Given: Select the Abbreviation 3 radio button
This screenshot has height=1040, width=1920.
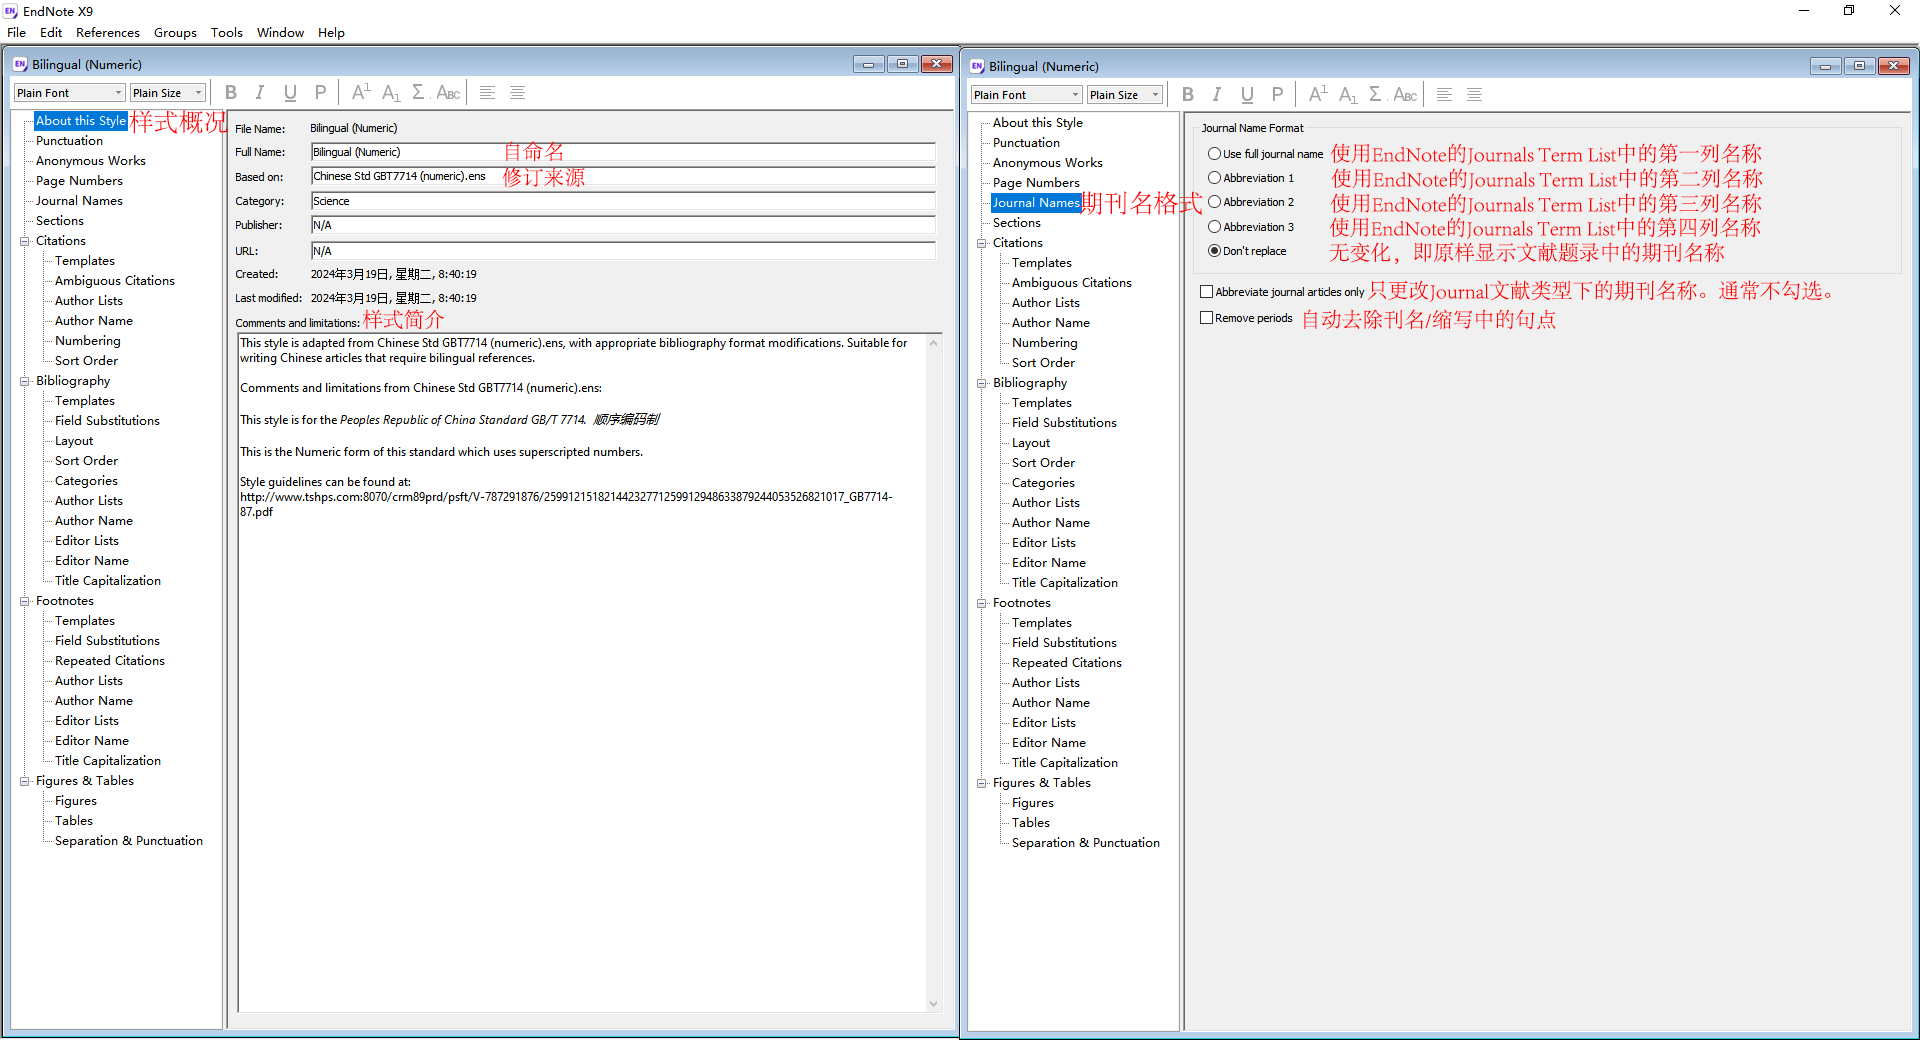Looking at the screenshot, I should click(1214, 227).
